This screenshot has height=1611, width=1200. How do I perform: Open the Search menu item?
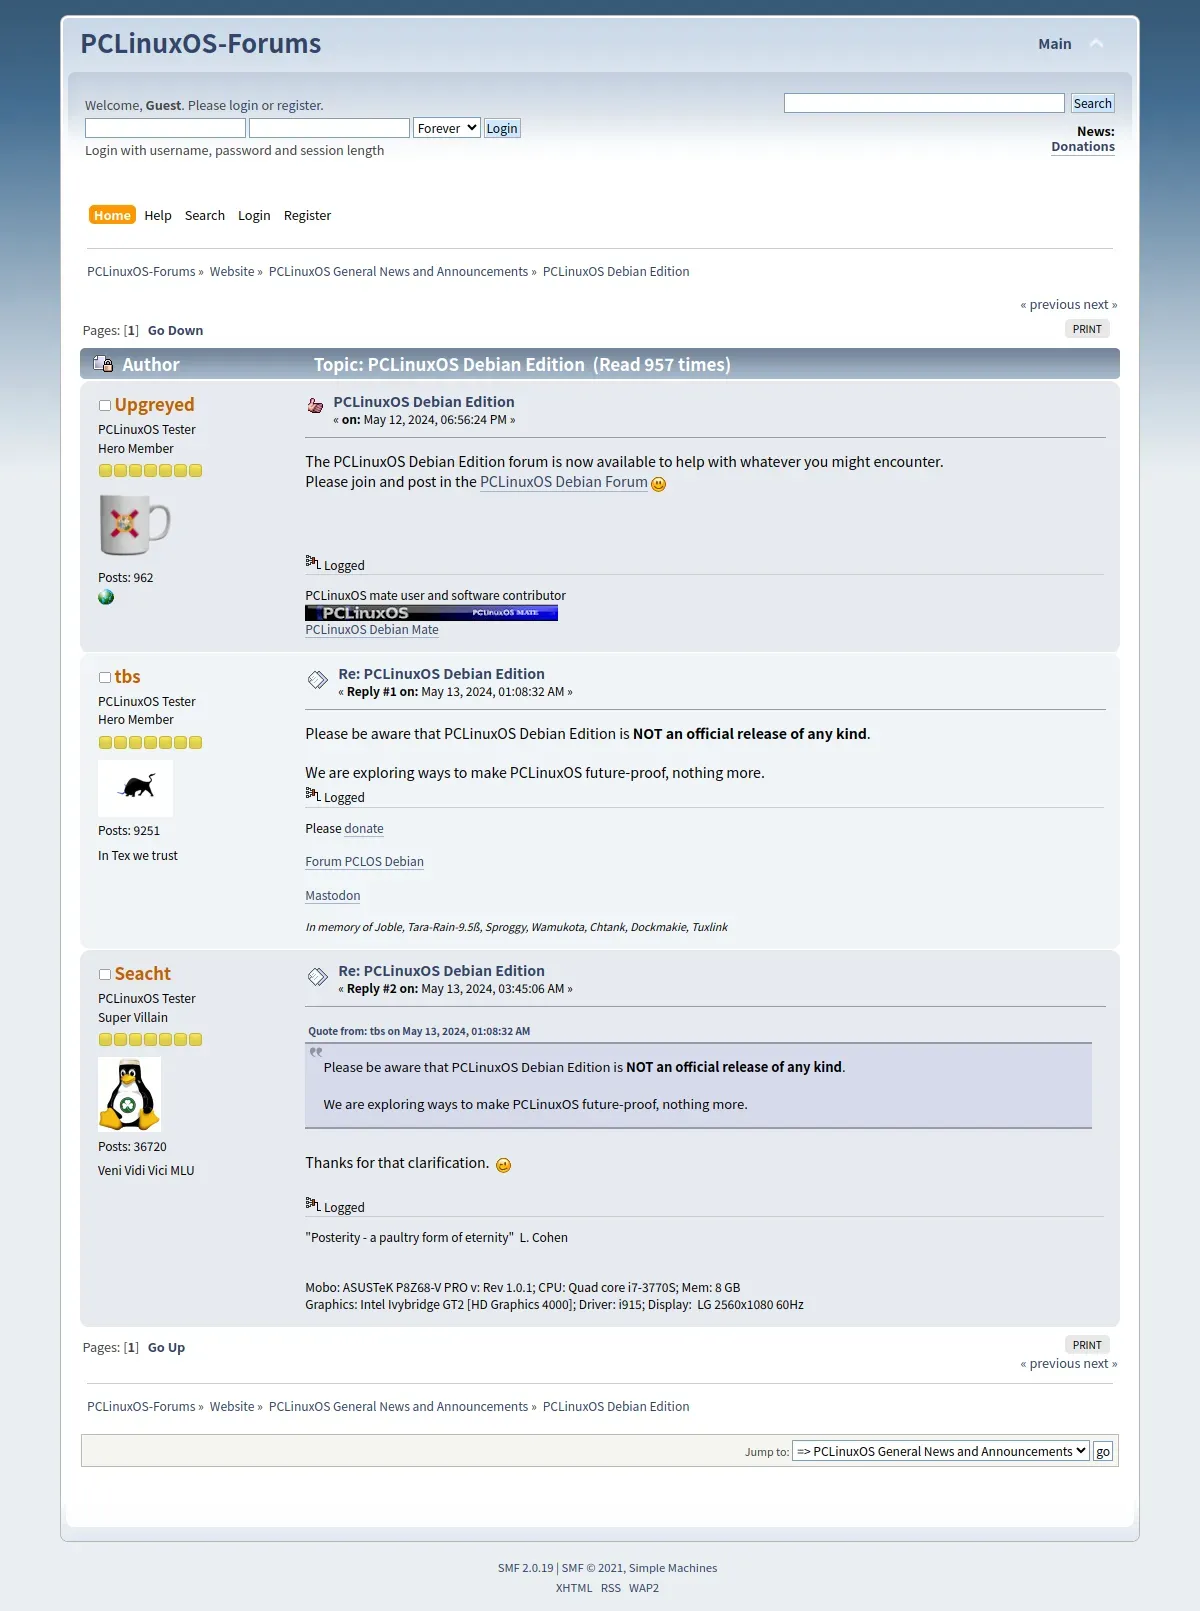coord(205,215)
